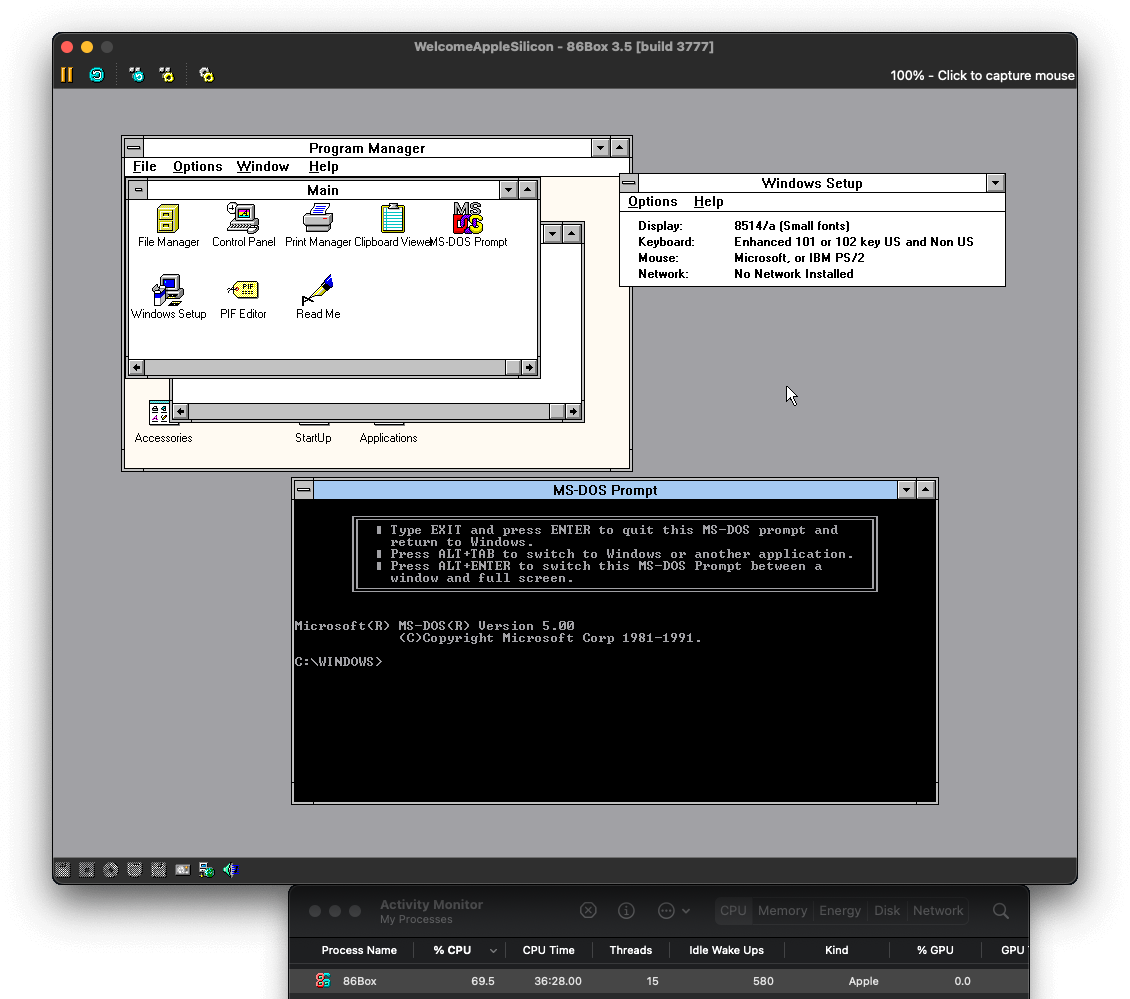Click the network globe icon in status bar
The width and height of the screenshot is (1130, 999).
(x=206, y=869)
